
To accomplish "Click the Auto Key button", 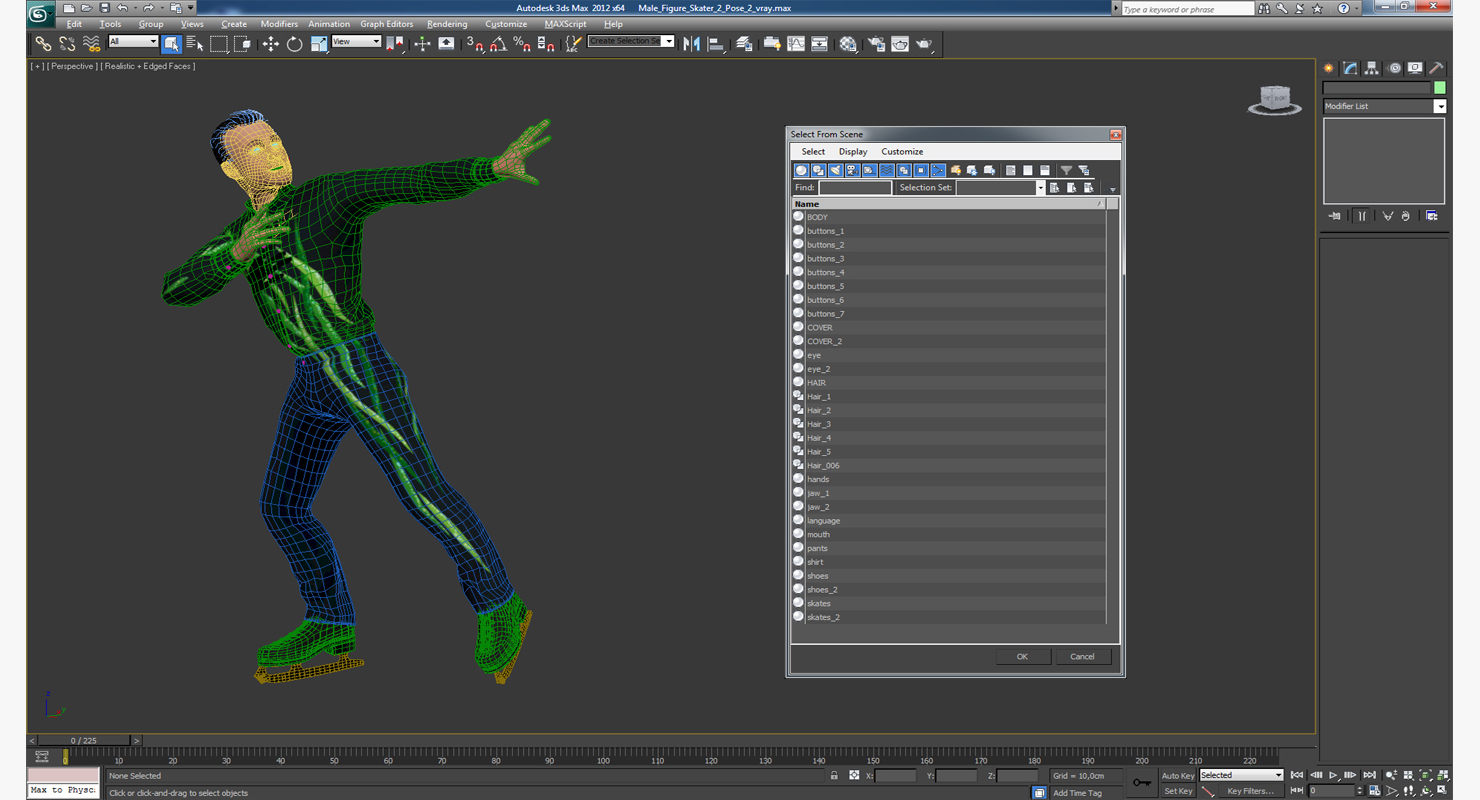I will pyautogui.click(x=1178, y=776).
